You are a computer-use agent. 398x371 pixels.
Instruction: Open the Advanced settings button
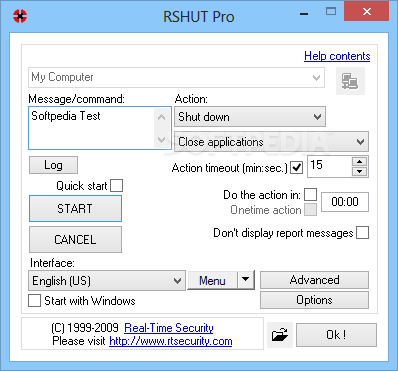(314, 280)
